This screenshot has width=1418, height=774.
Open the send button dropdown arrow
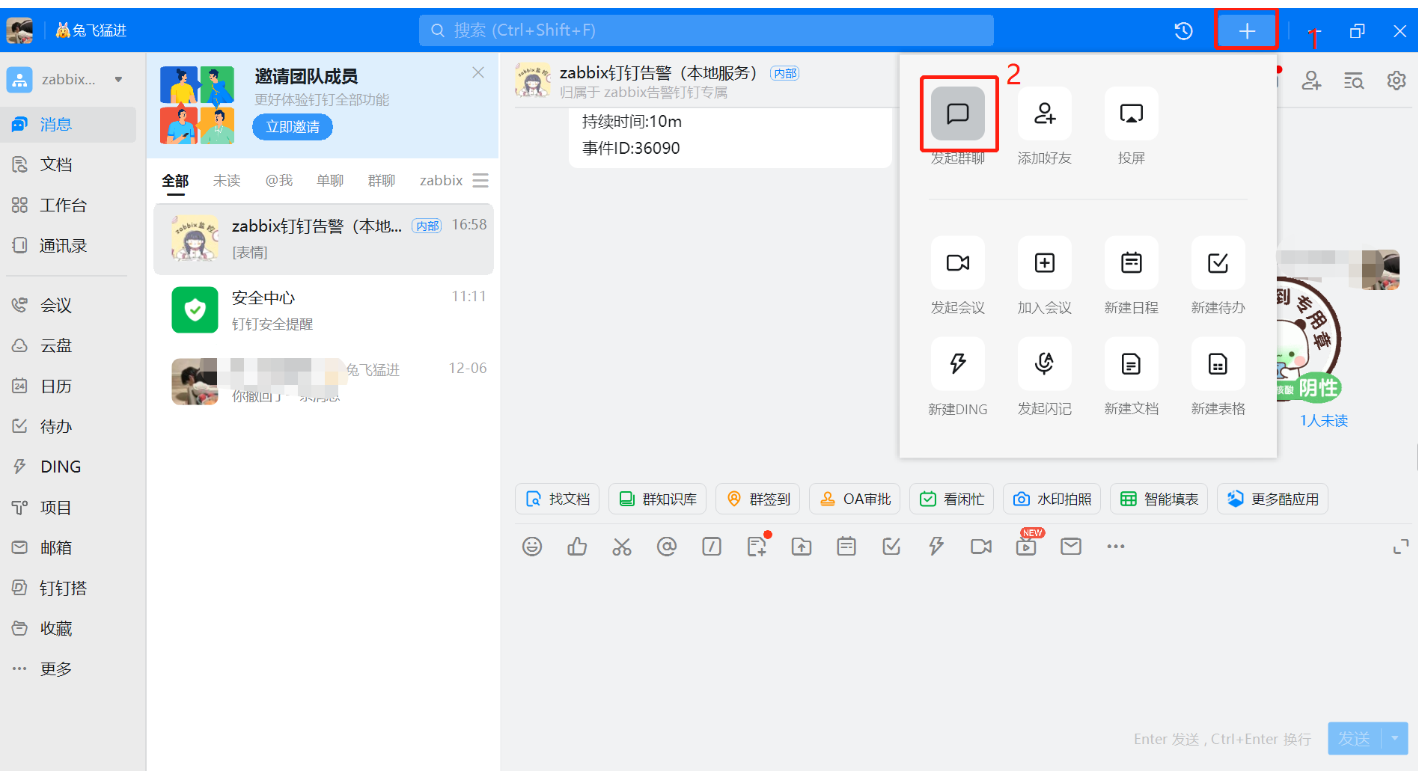1396,739
